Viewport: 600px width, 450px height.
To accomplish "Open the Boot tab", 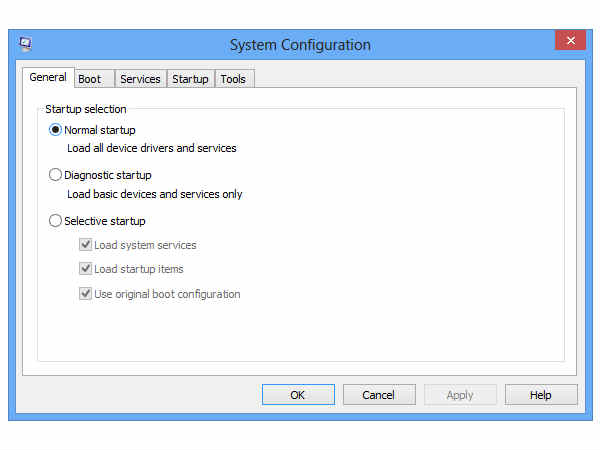I will 90,79.
